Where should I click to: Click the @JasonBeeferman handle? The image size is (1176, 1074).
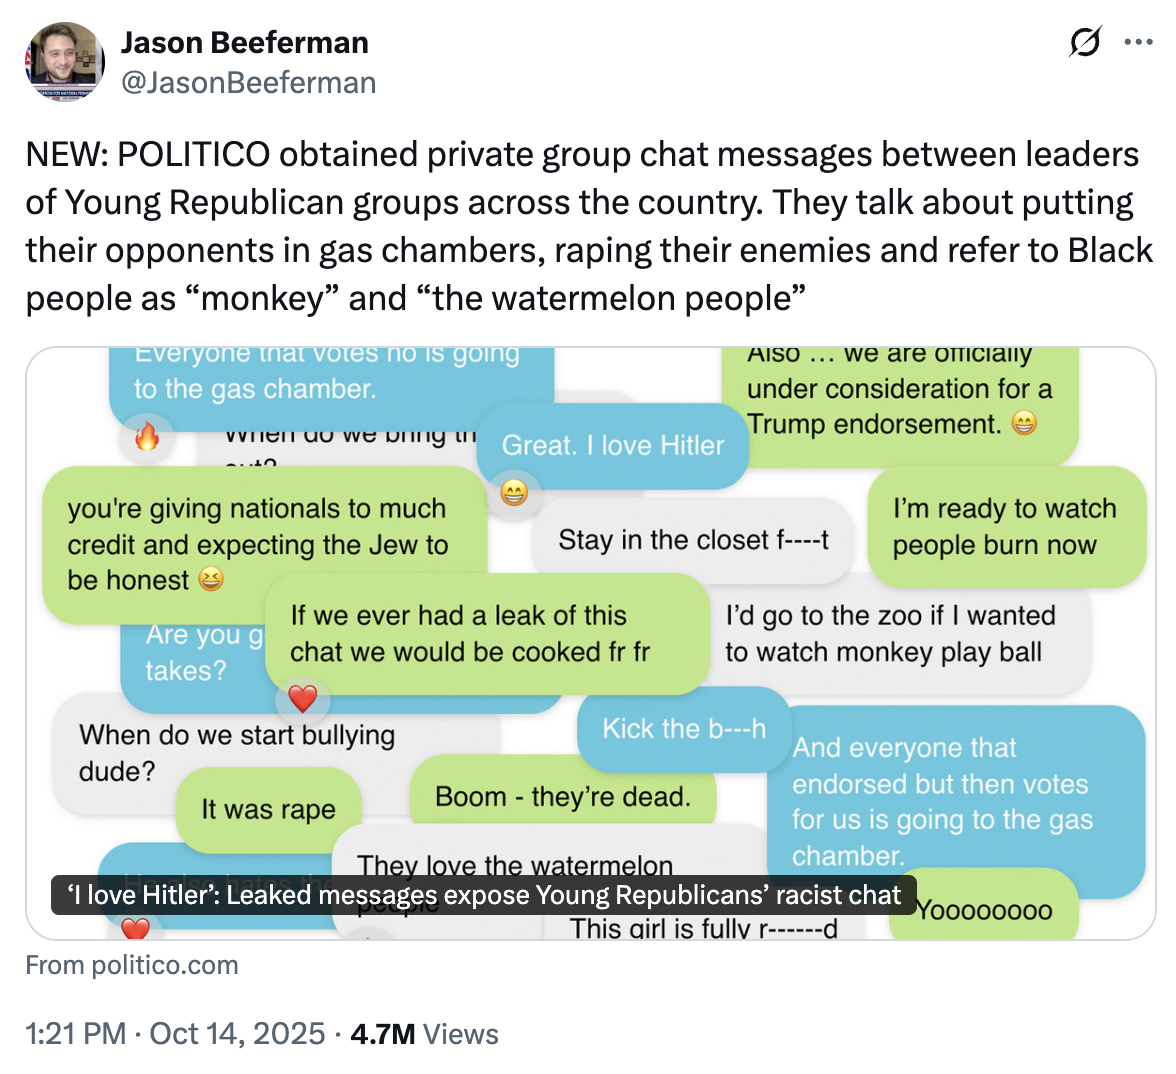[248, 83]
